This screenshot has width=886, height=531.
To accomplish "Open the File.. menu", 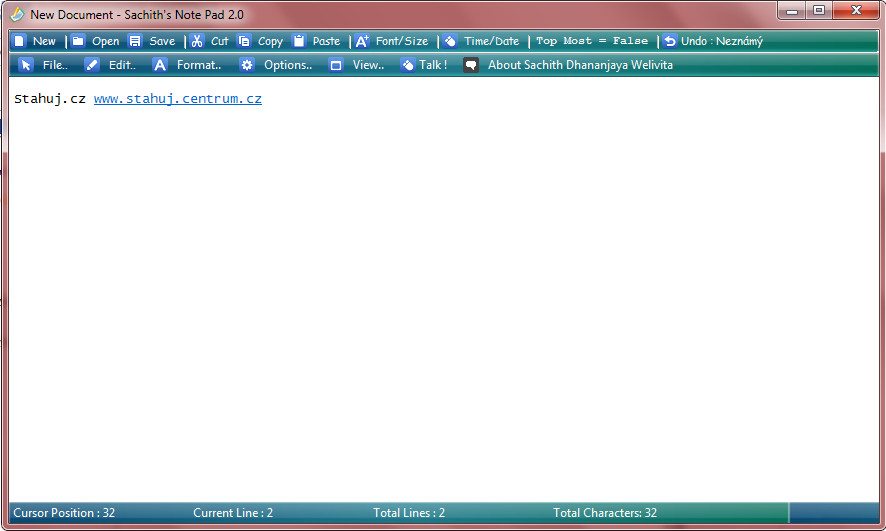I will coord(55,65).
